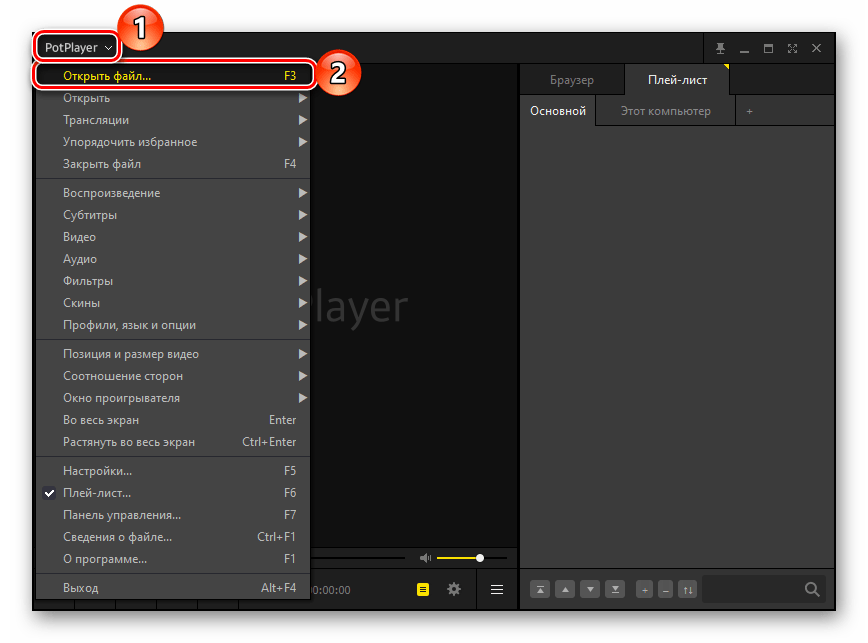Uncheck the Плей-лист... menu option
The height and width of the screenshot is (643, 868).
(x=173, y=493)
